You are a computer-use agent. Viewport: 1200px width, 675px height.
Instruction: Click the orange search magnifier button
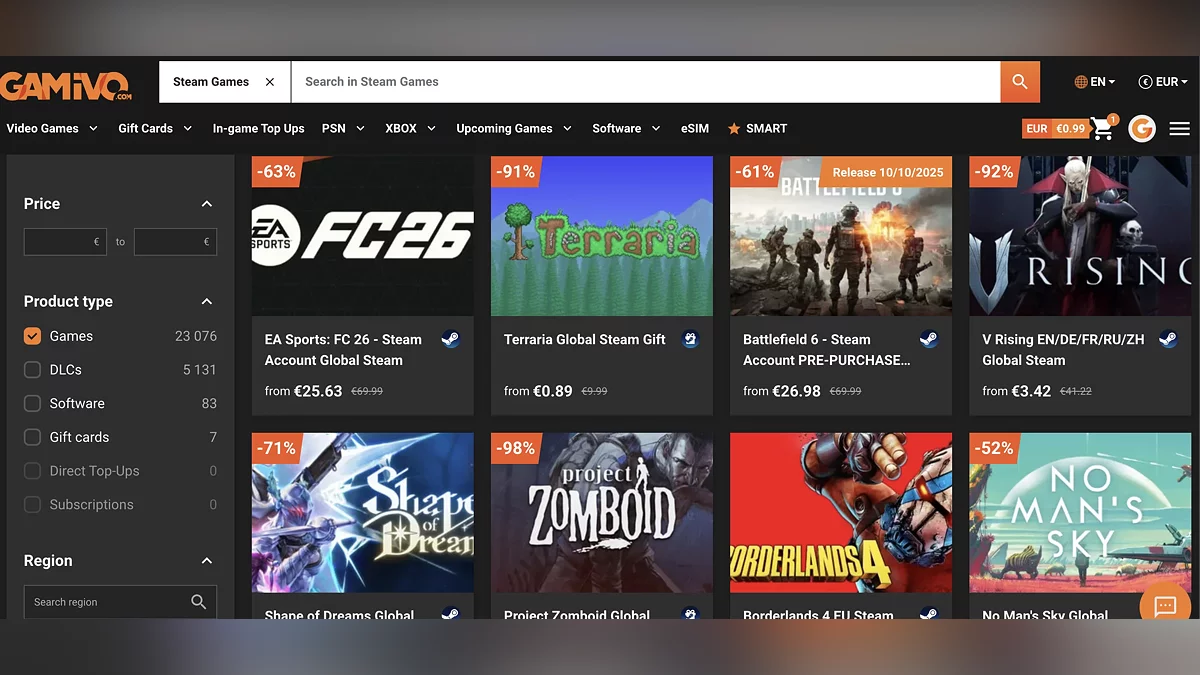(1020, 82)
